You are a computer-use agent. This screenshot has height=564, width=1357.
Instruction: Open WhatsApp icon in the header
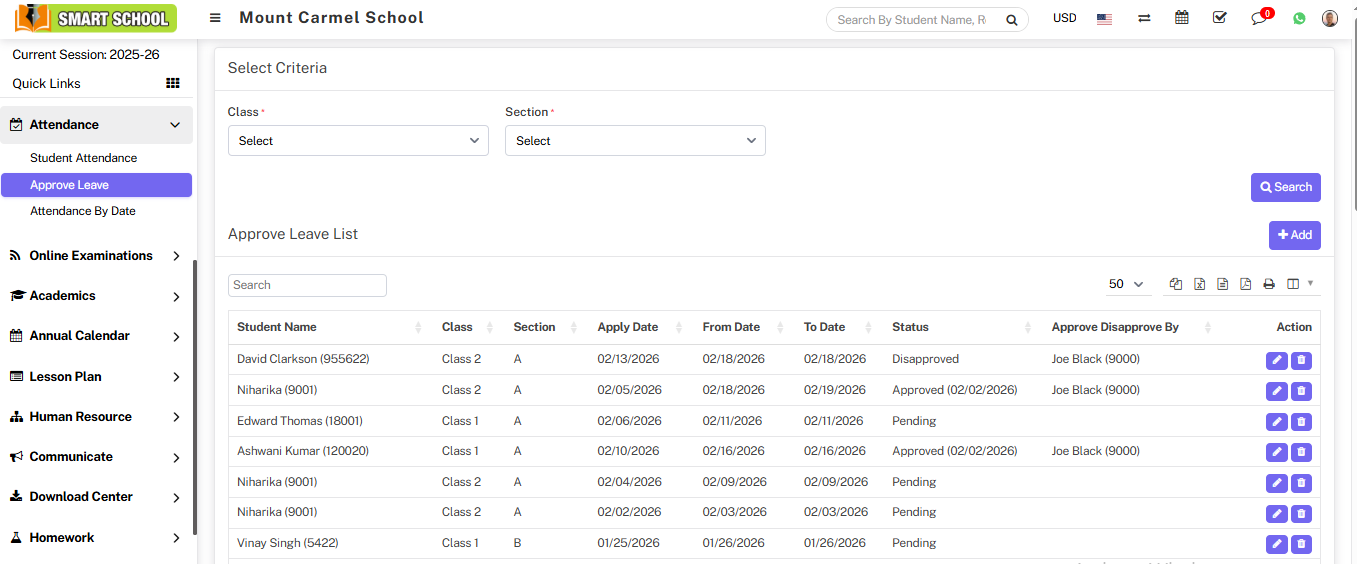point(1299,18)
